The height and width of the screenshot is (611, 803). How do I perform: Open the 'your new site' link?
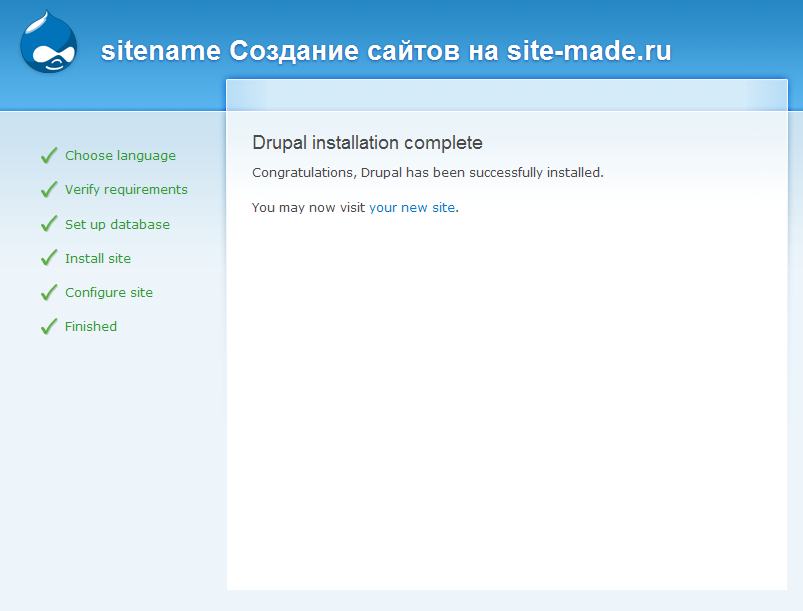pyautogui.click(x=412, y=207)
